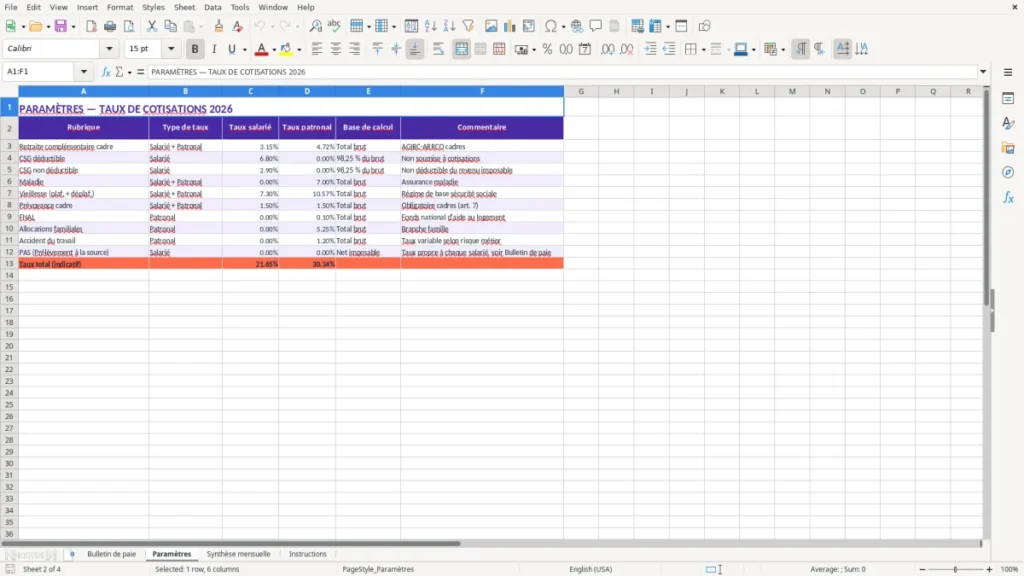The width and height of the screenshot is (1024, 576).
Task: Cut the selection with scissors icon
Action: pos(152,26)
